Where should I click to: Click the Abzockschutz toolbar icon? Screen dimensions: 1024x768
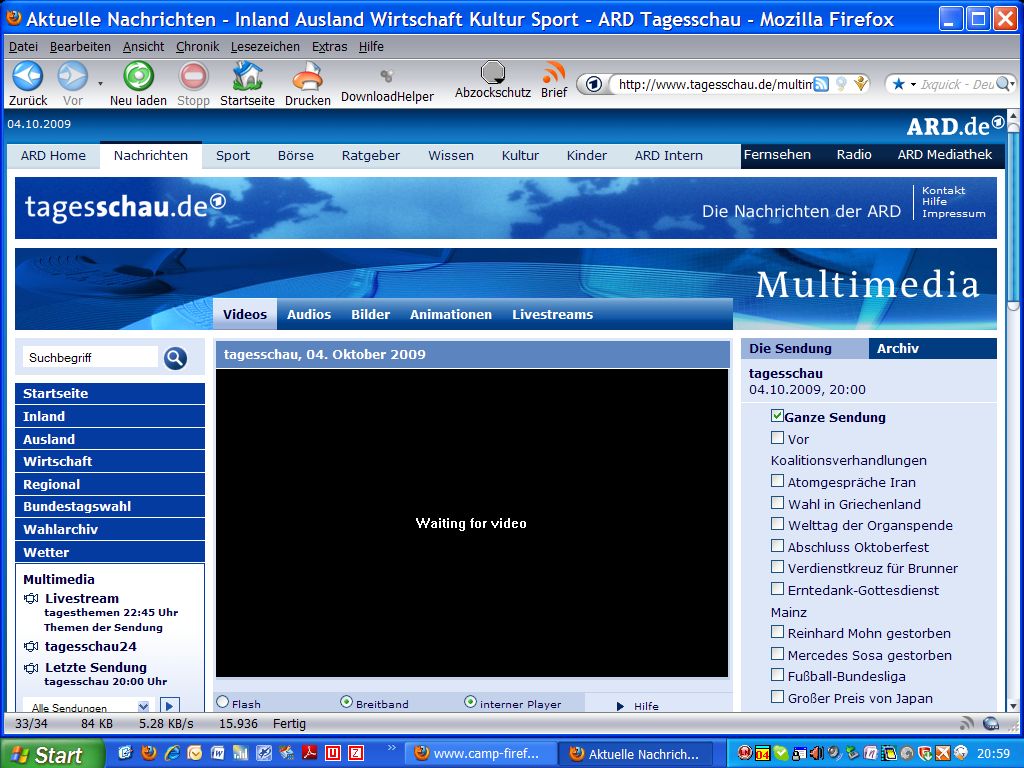493,72
